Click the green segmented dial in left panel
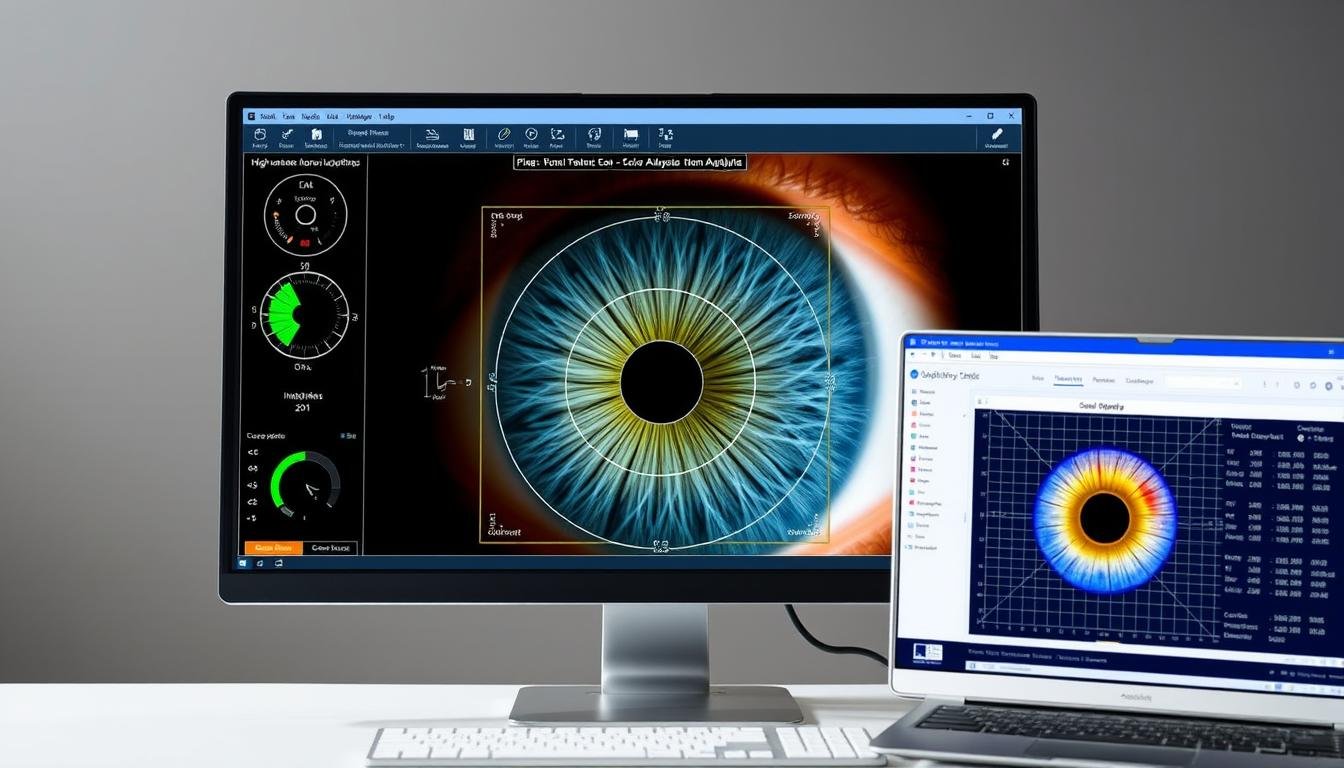1344x768 pixels. click(x=305, y=315)
